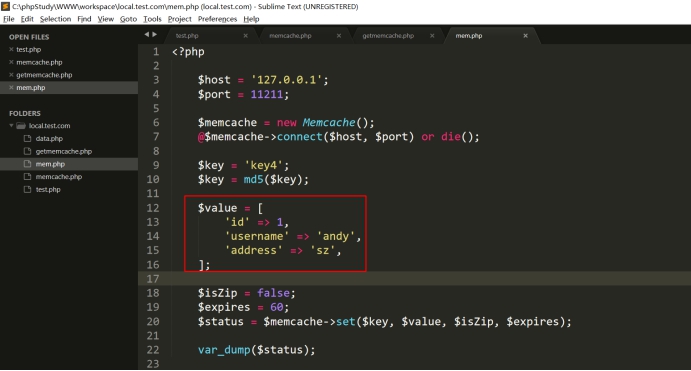691x371 pixels.
Task: Click the $expires variable on line 19
Action: pyautogui.click(x=224, y=307)
